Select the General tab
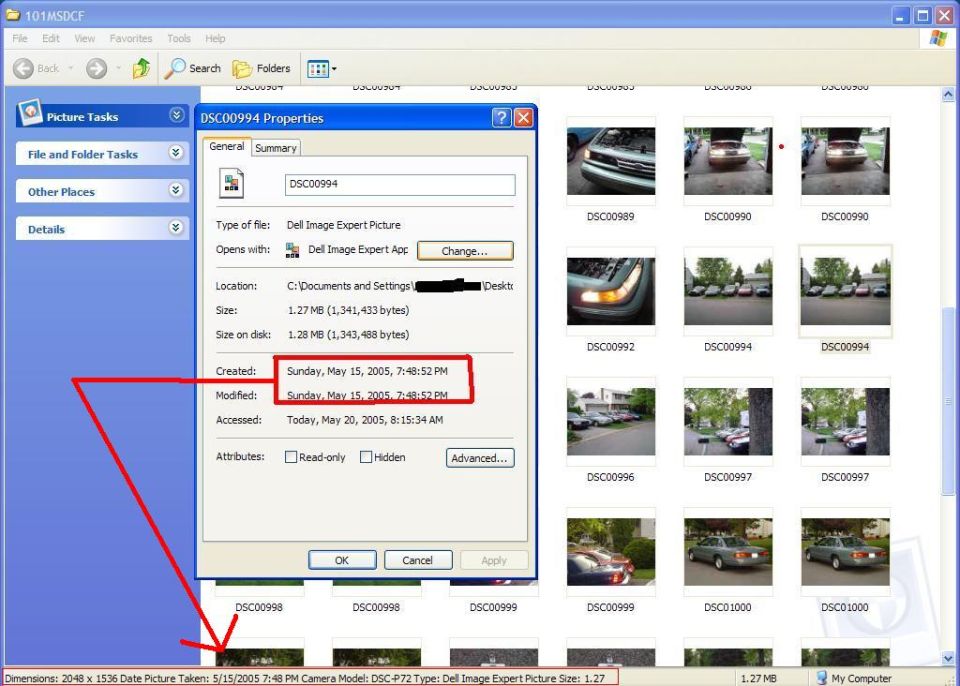This screenshot has width=960, height=686. (227, 146)
